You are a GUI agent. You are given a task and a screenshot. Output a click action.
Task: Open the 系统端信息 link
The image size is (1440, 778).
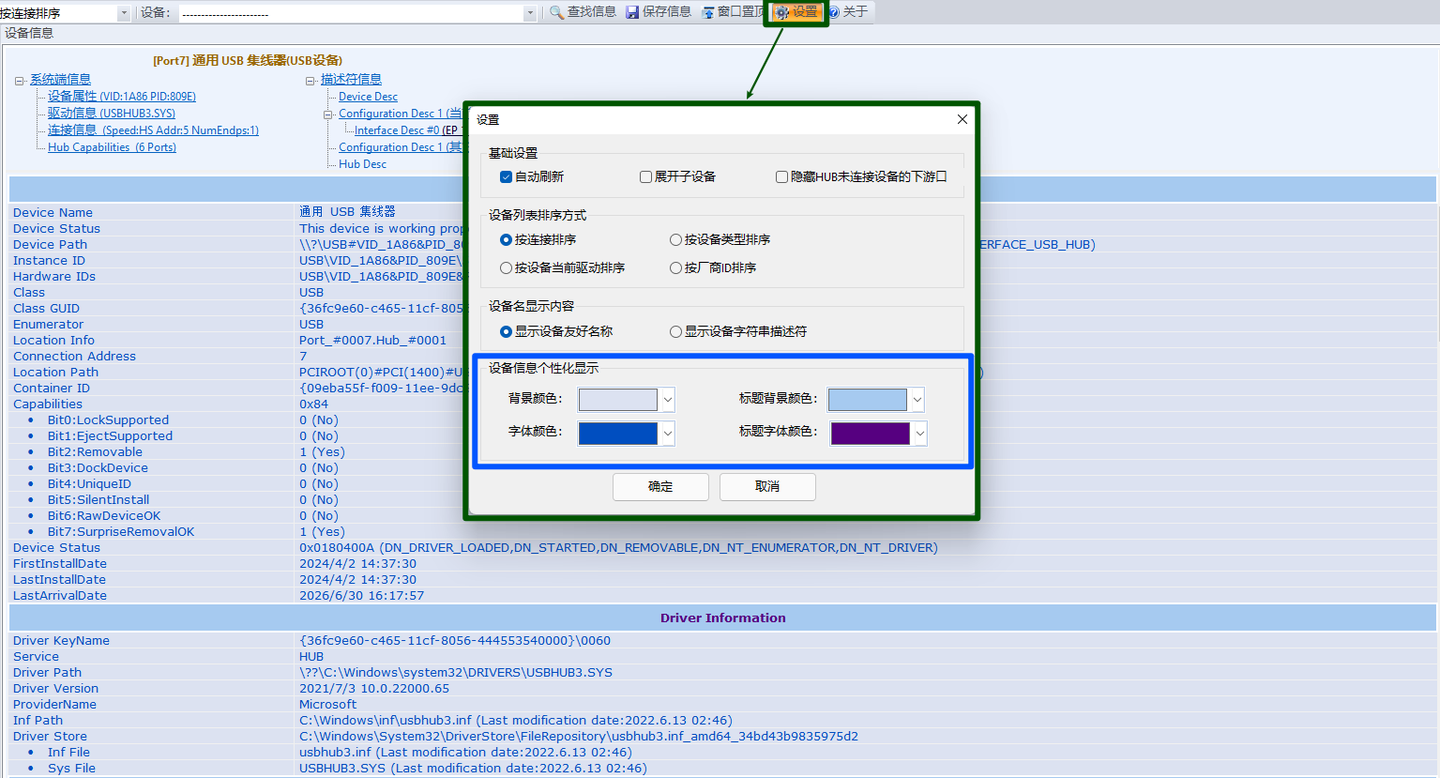60,80
